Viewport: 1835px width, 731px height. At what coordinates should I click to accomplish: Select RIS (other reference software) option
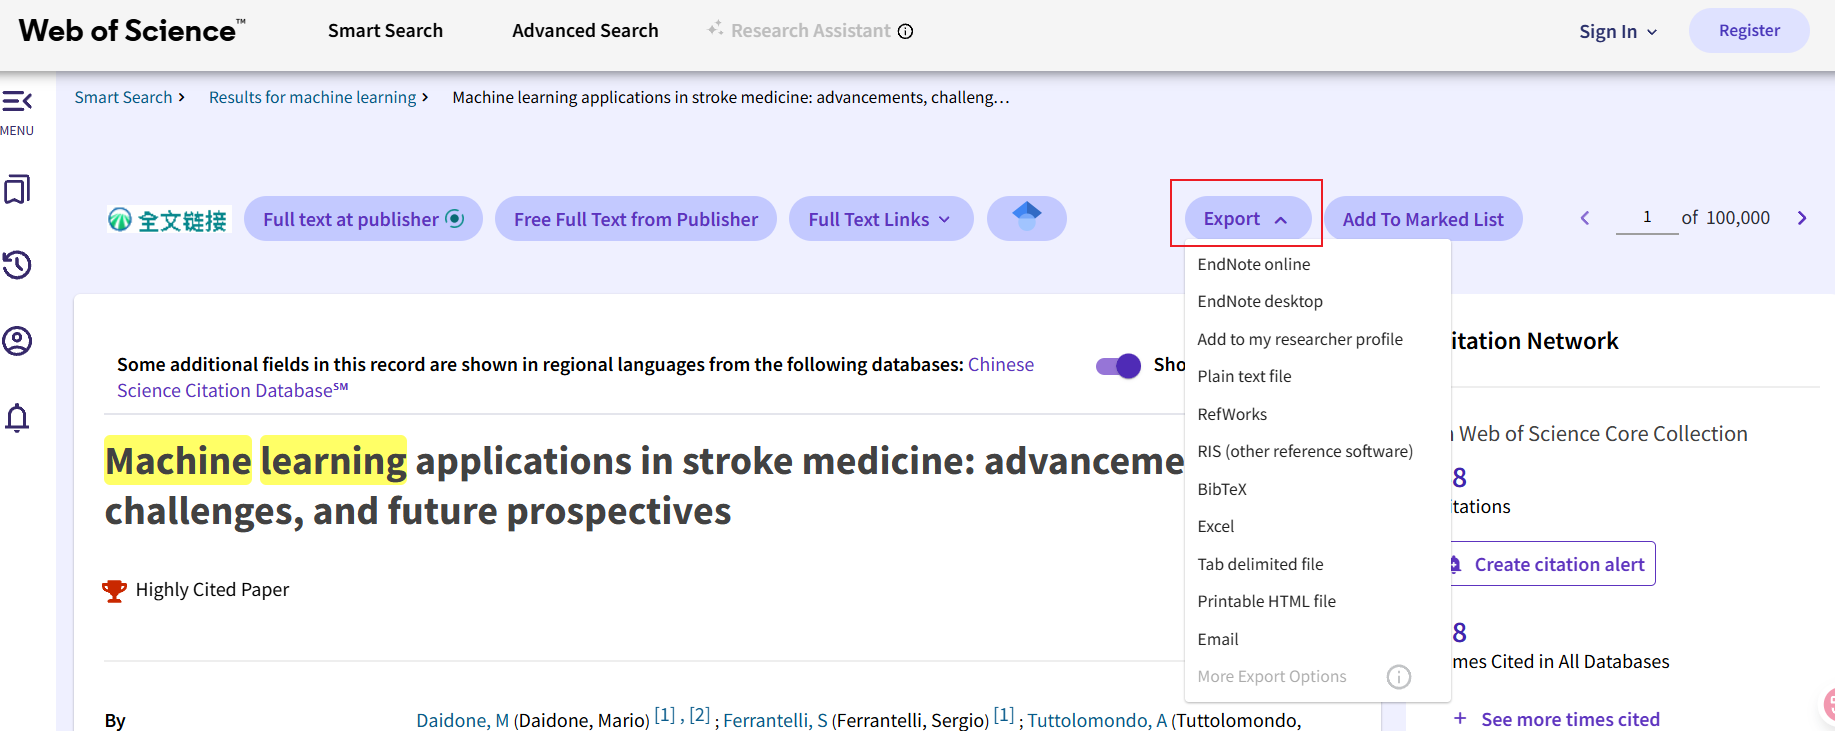pyautogui.click(x=1305, y=452)
